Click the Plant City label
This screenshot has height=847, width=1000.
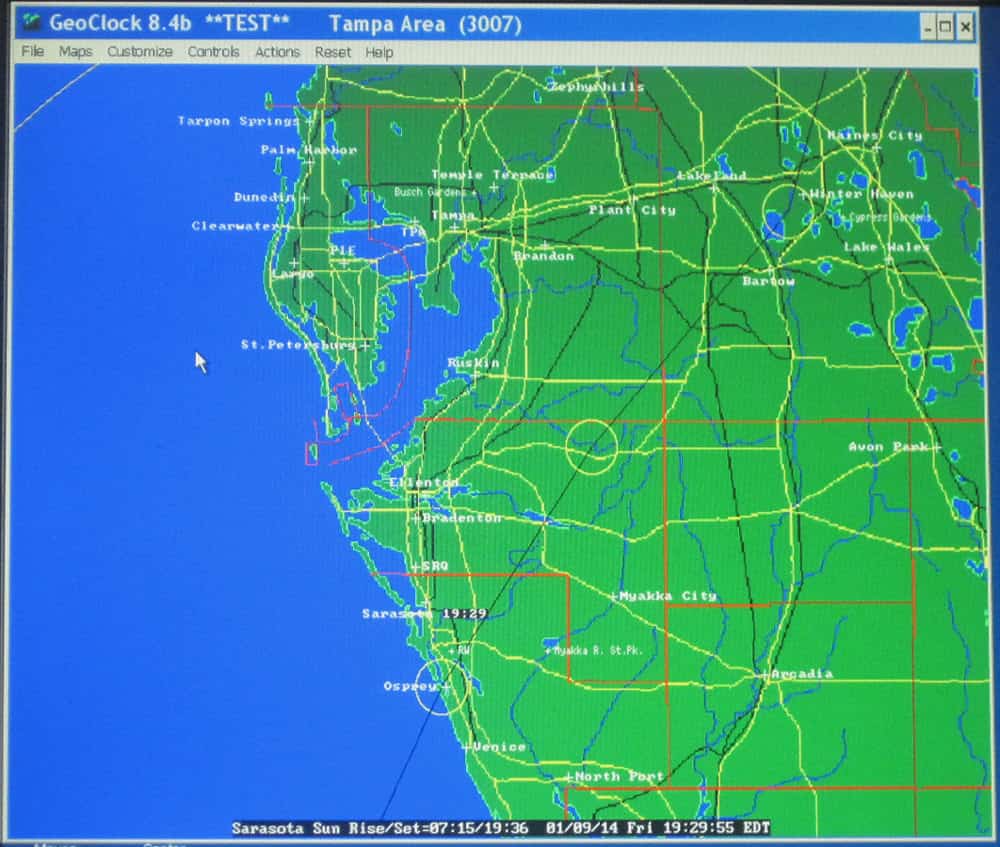[x=632, y=210]
